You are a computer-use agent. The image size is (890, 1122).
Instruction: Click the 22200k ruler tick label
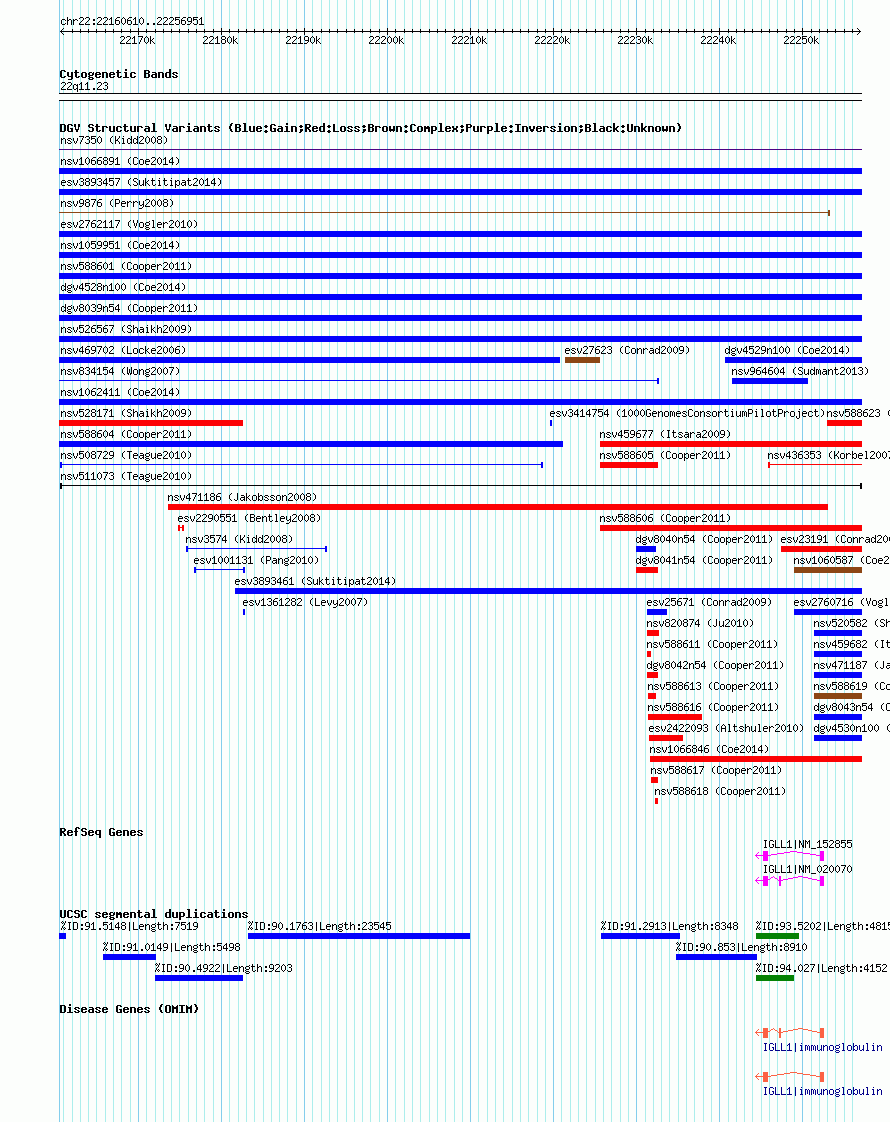click(x=386, y=40)
